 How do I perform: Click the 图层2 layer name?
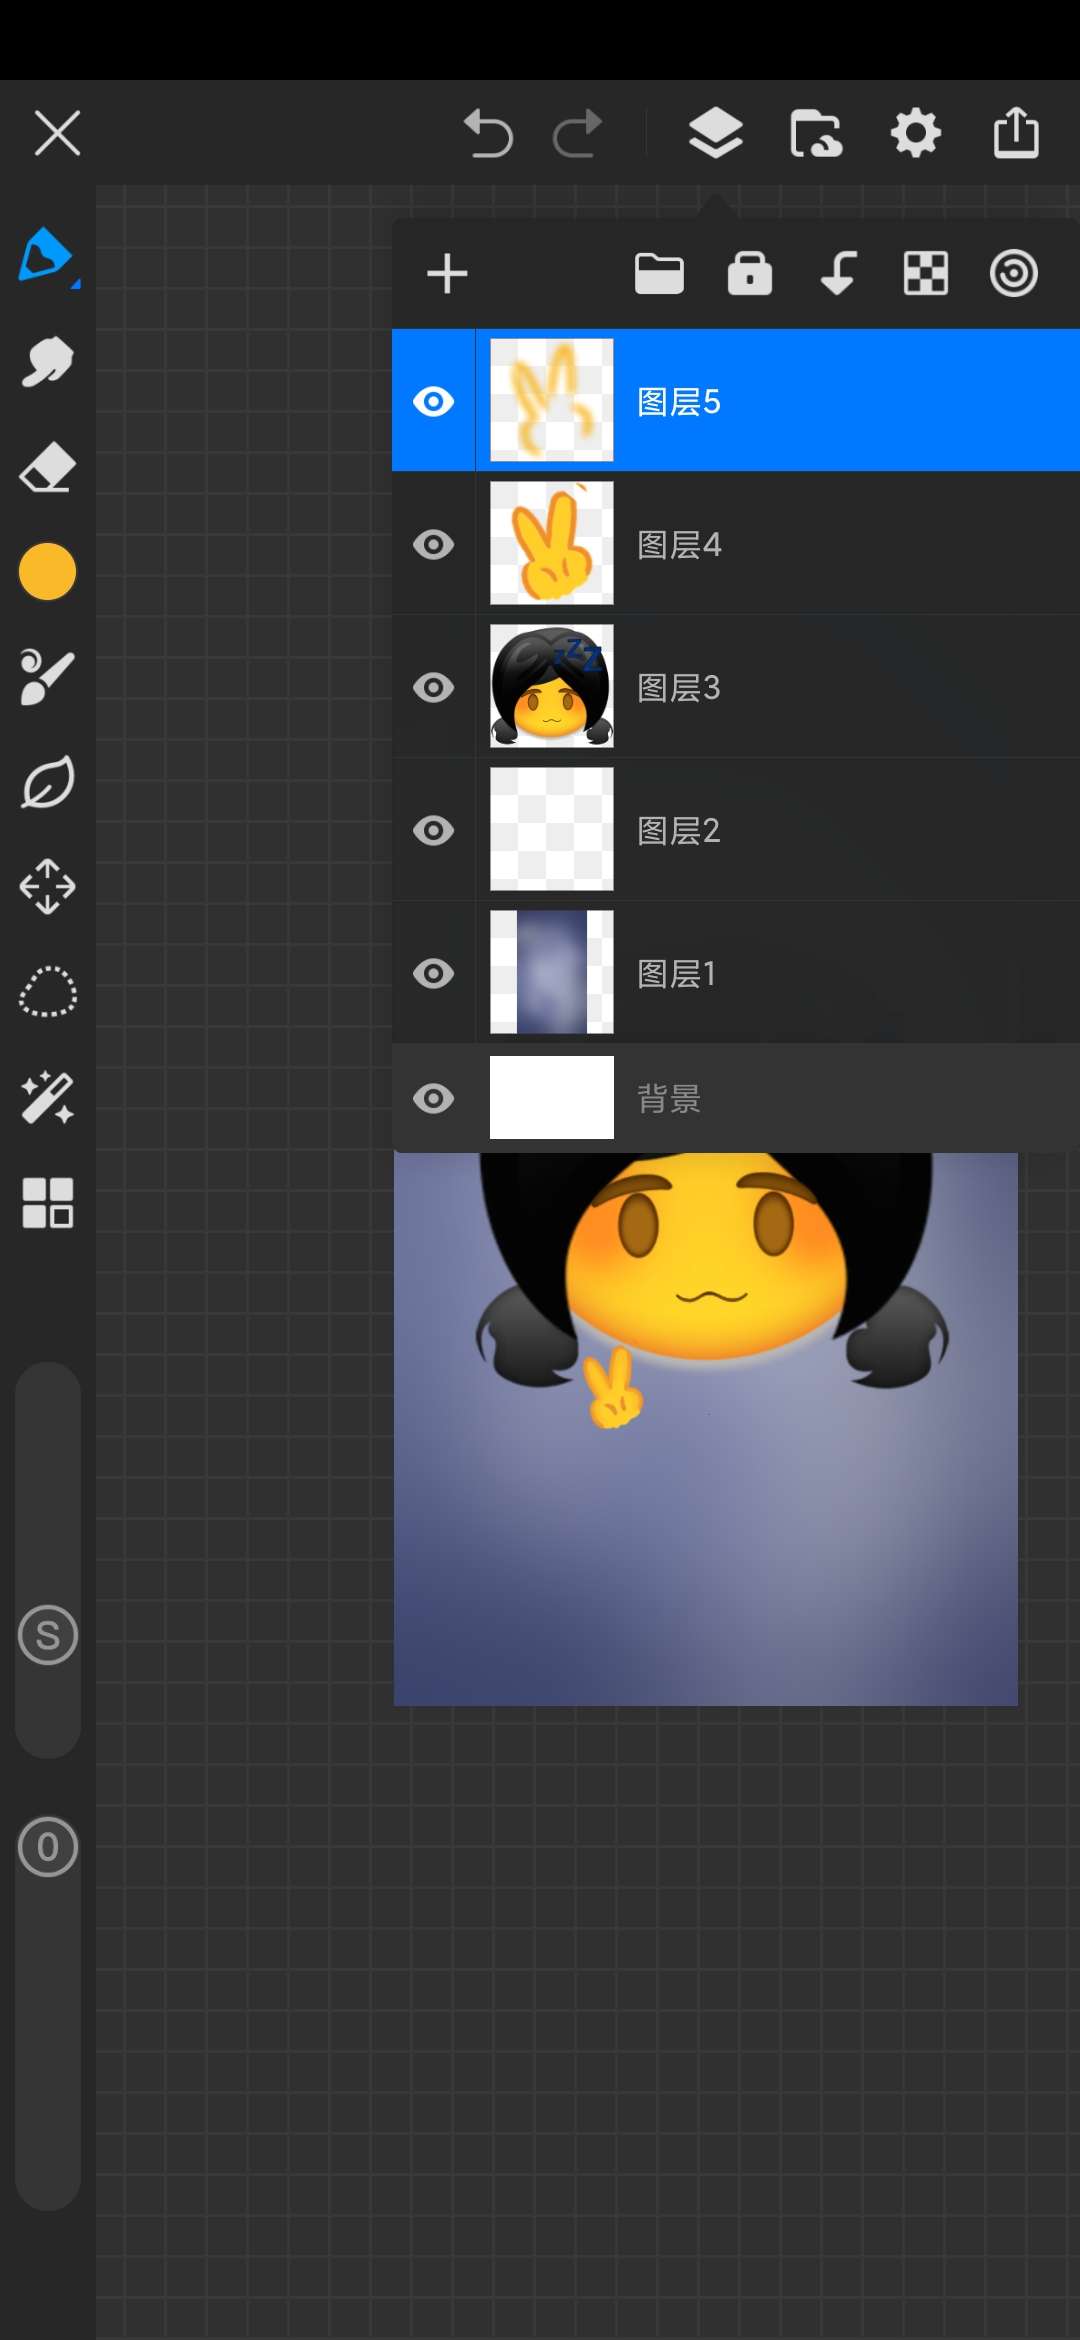point(679,831)
